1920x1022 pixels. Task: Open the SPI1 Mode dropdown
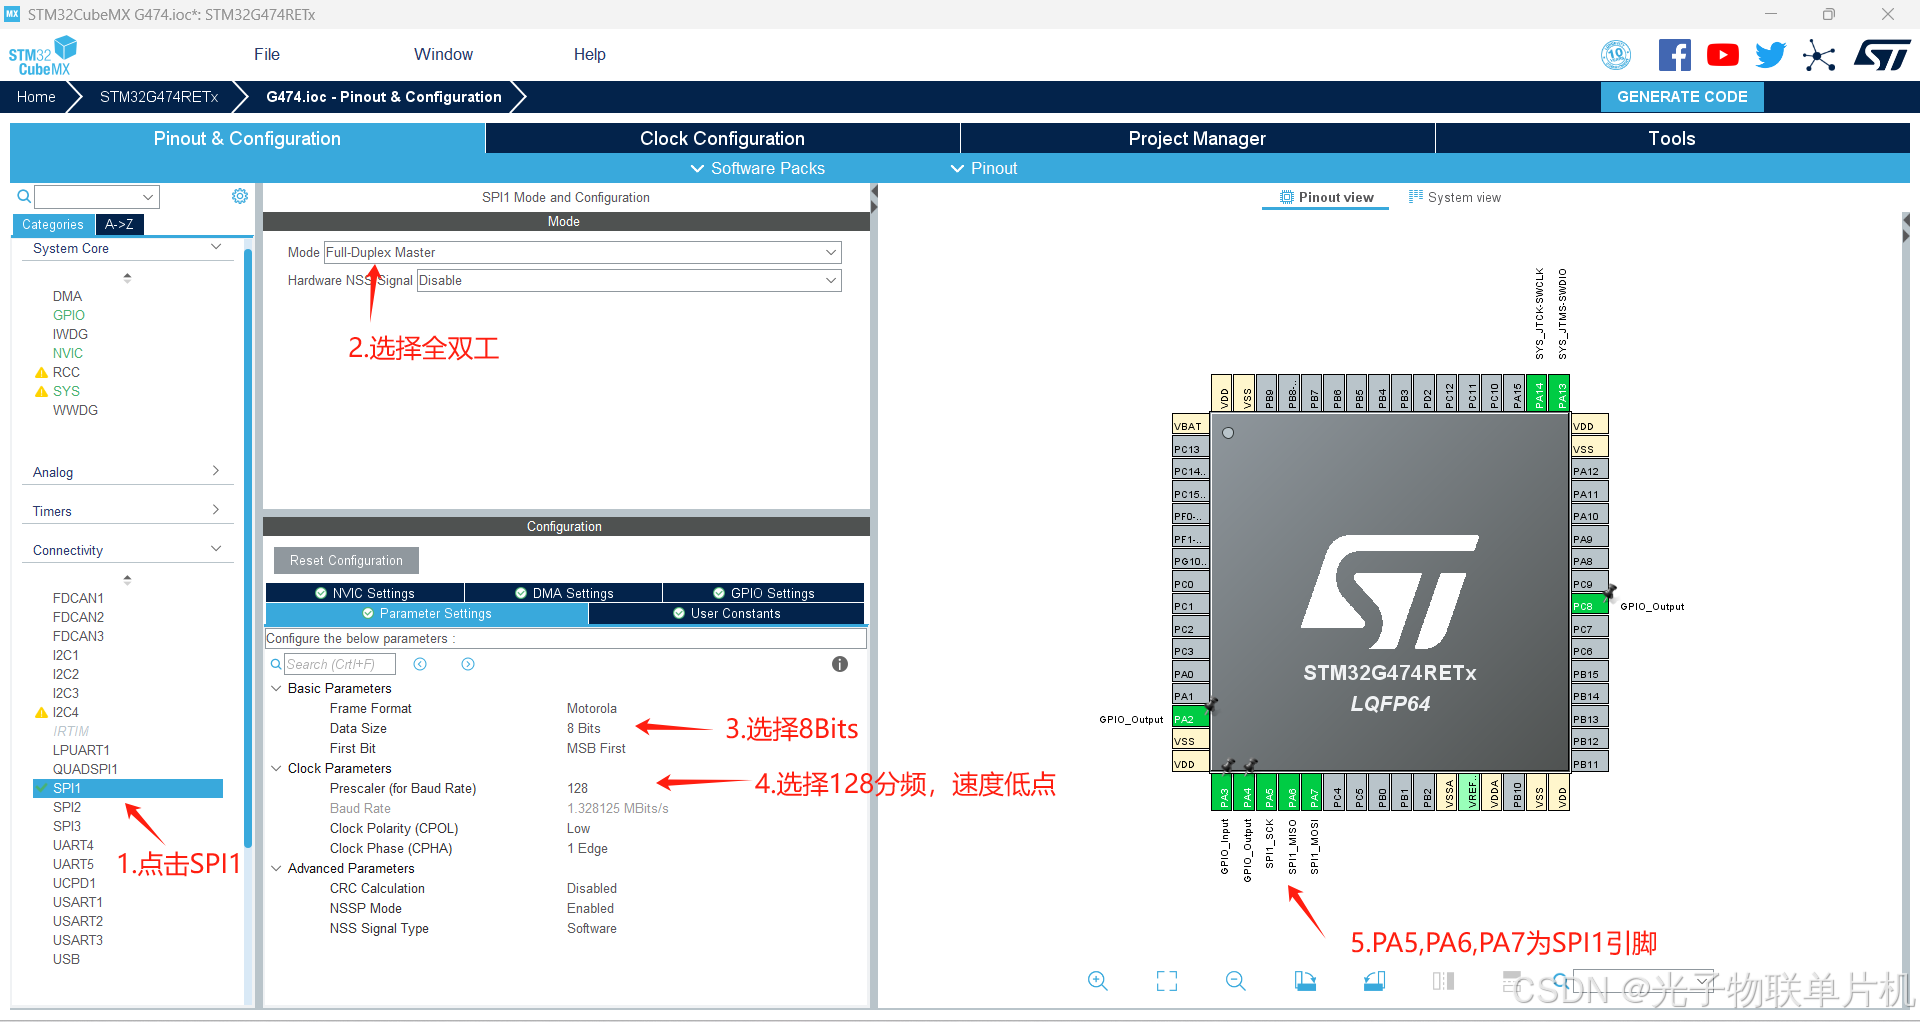[x=582, y=252]
